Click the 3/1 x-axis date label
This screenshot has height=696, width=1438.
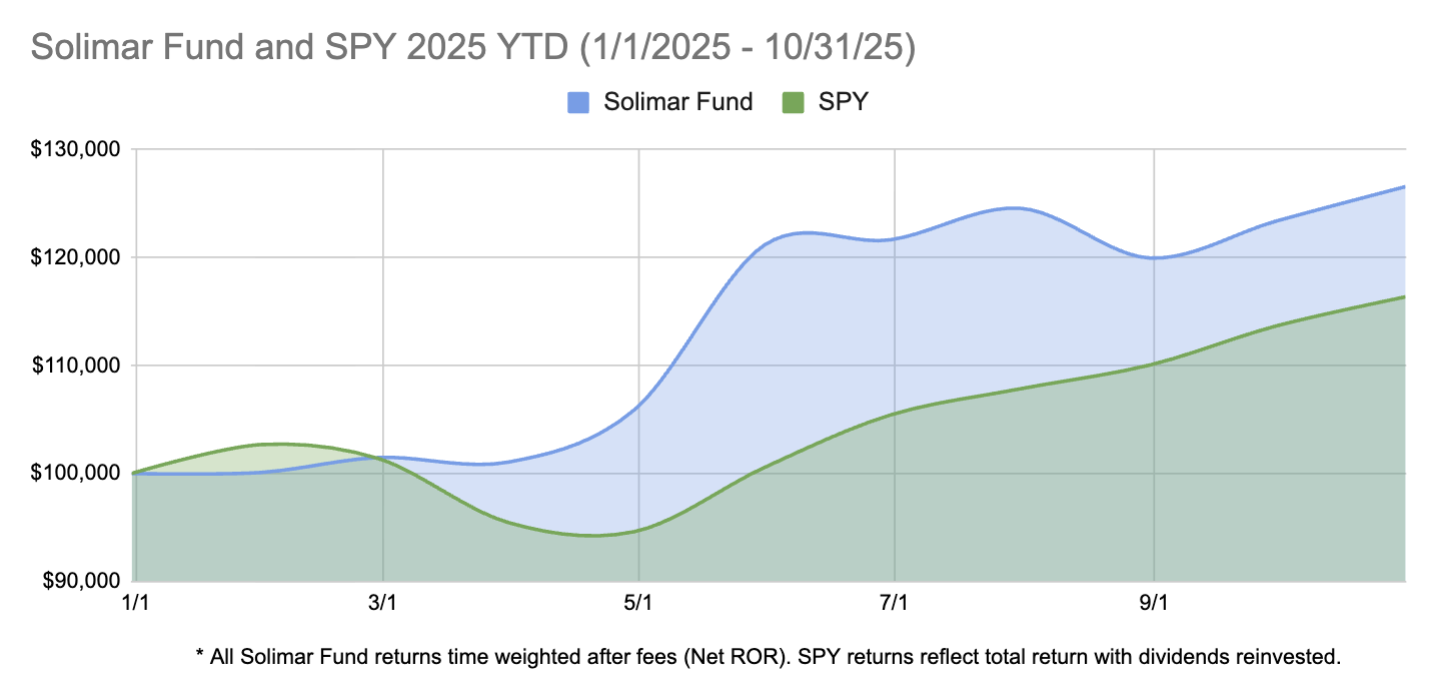pos(384,604)
